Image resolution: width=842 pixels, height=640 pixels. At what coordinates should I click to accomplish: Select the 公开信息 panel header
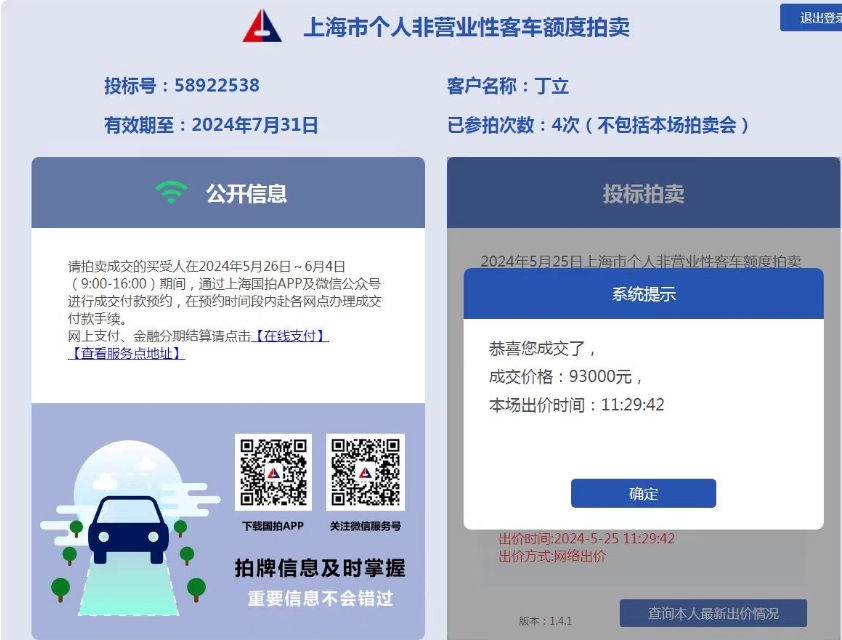click(x=228, y=193)
